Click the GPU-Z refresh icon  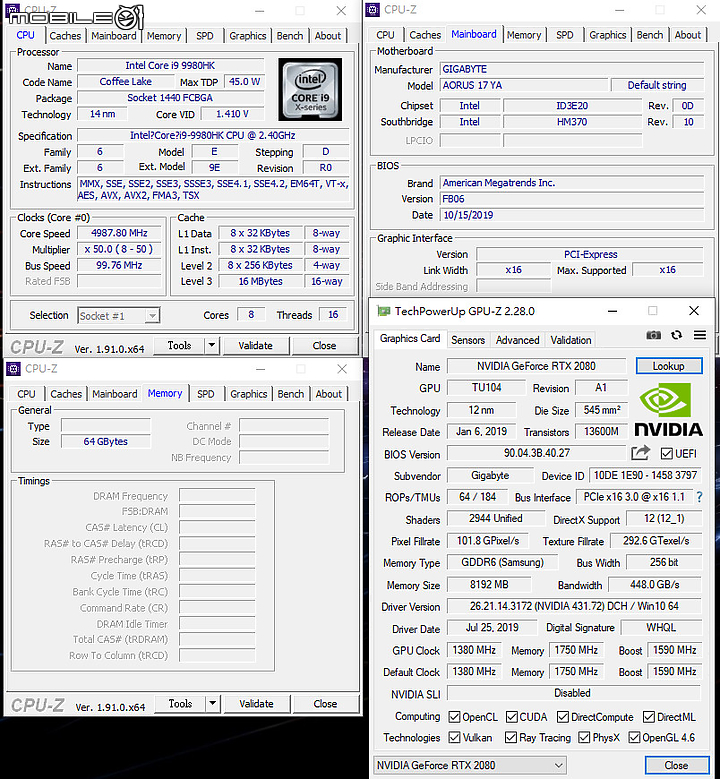tap(676, 335)
